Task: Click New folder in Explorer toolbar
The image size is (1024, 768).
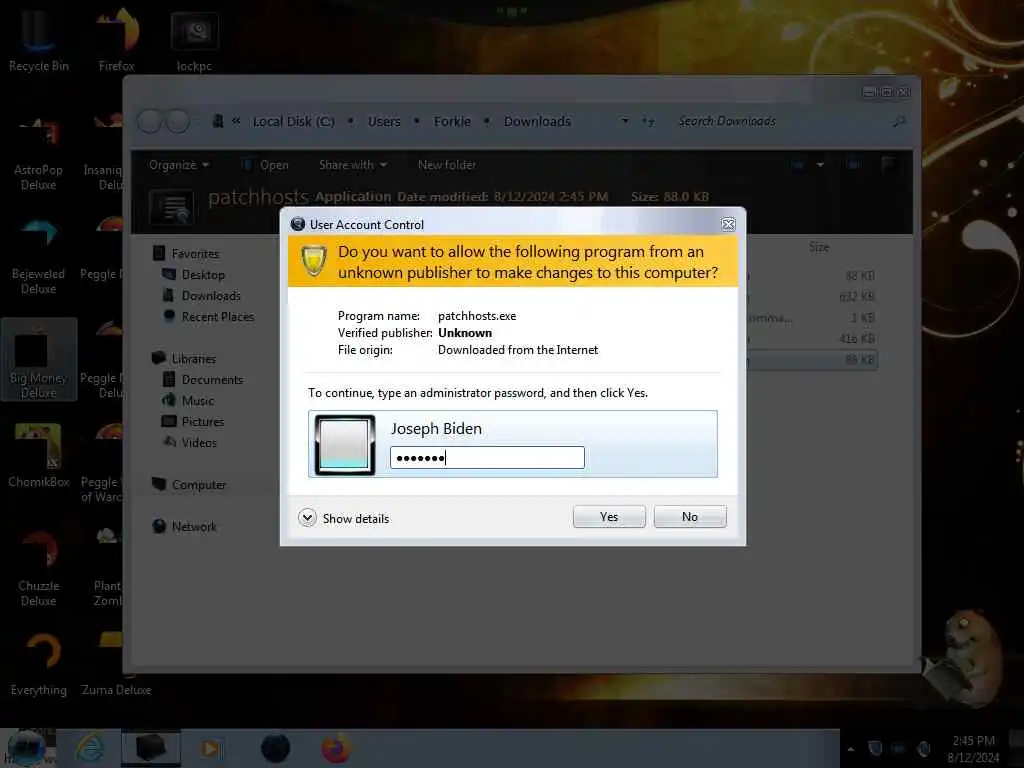Action: pos(447,165)
